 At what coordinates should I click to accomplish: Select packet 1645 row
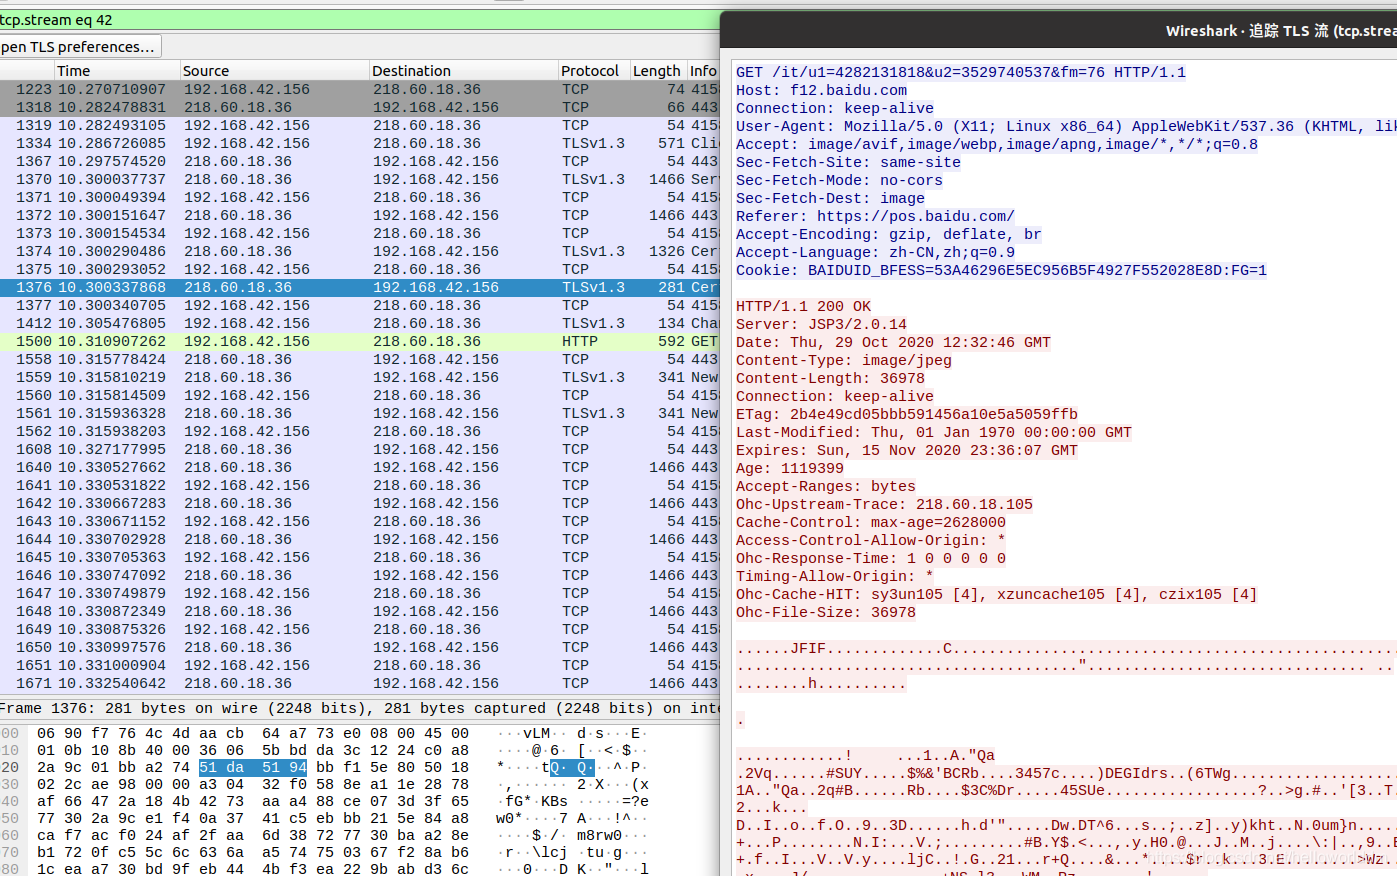[x=360, y=557]
